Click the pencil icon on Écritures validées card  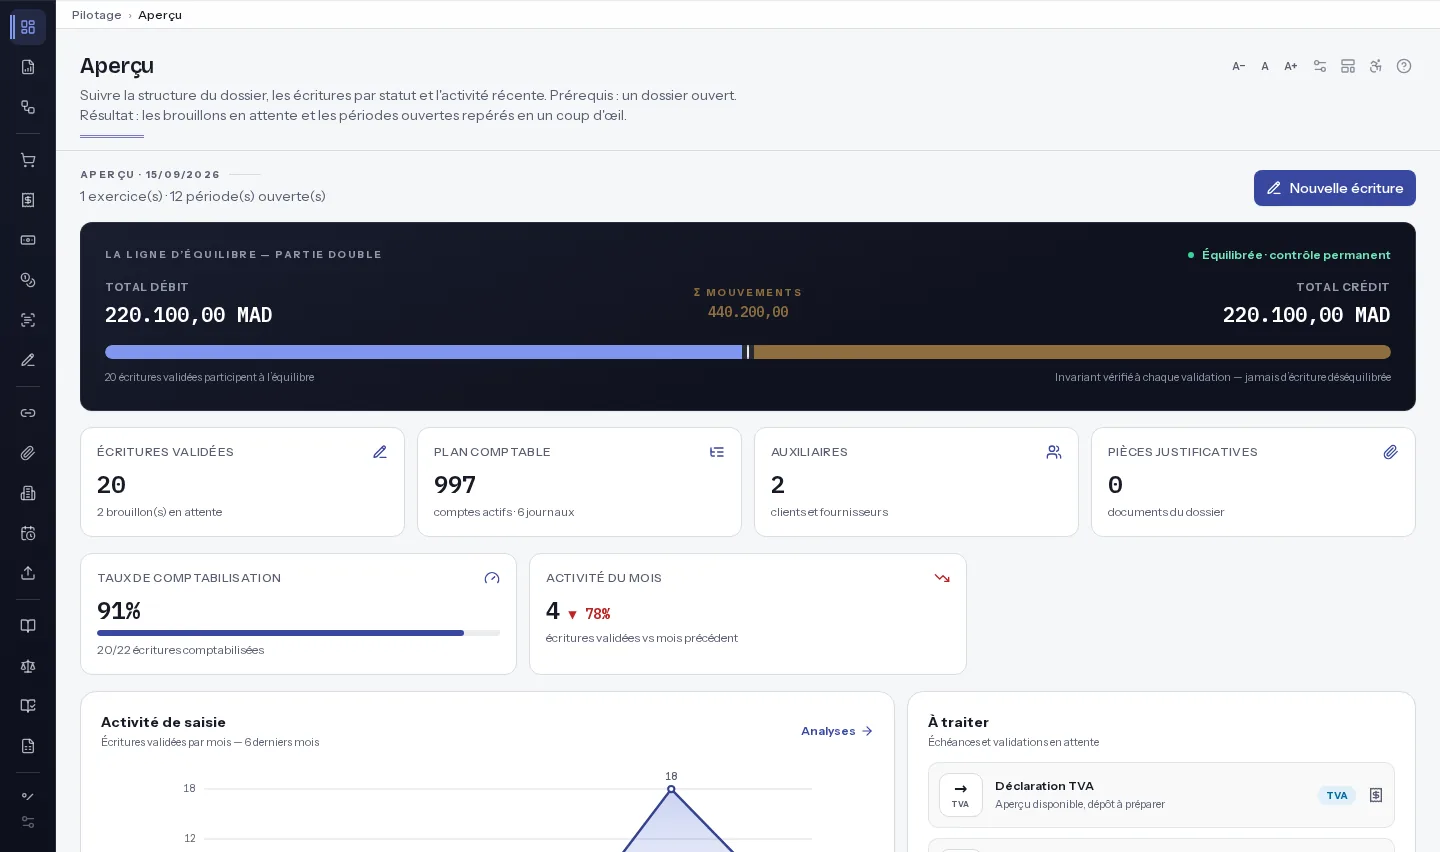click(x=380, y=452)
